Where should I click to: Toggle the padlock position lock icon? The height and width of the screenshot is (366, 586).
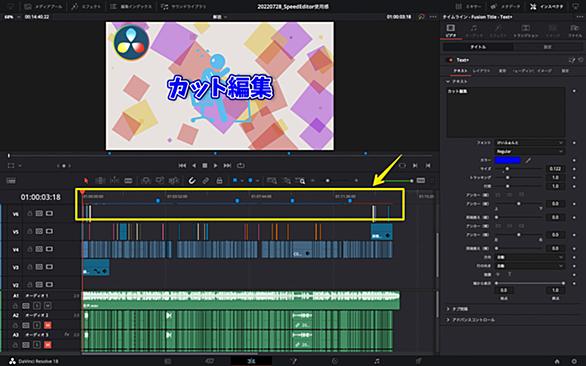pyautogui.click(x=219, y=181)
